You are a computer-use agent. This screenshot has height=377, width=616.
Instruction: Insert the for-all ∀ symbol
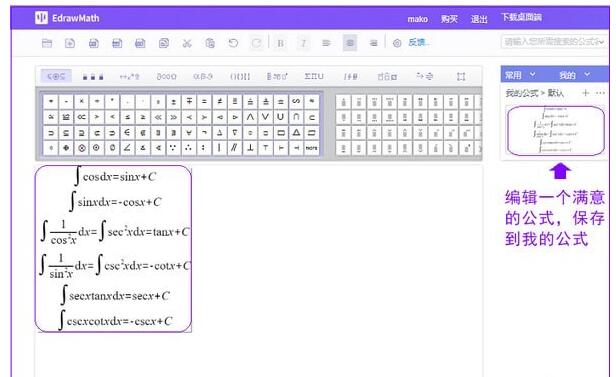[189, 133]
